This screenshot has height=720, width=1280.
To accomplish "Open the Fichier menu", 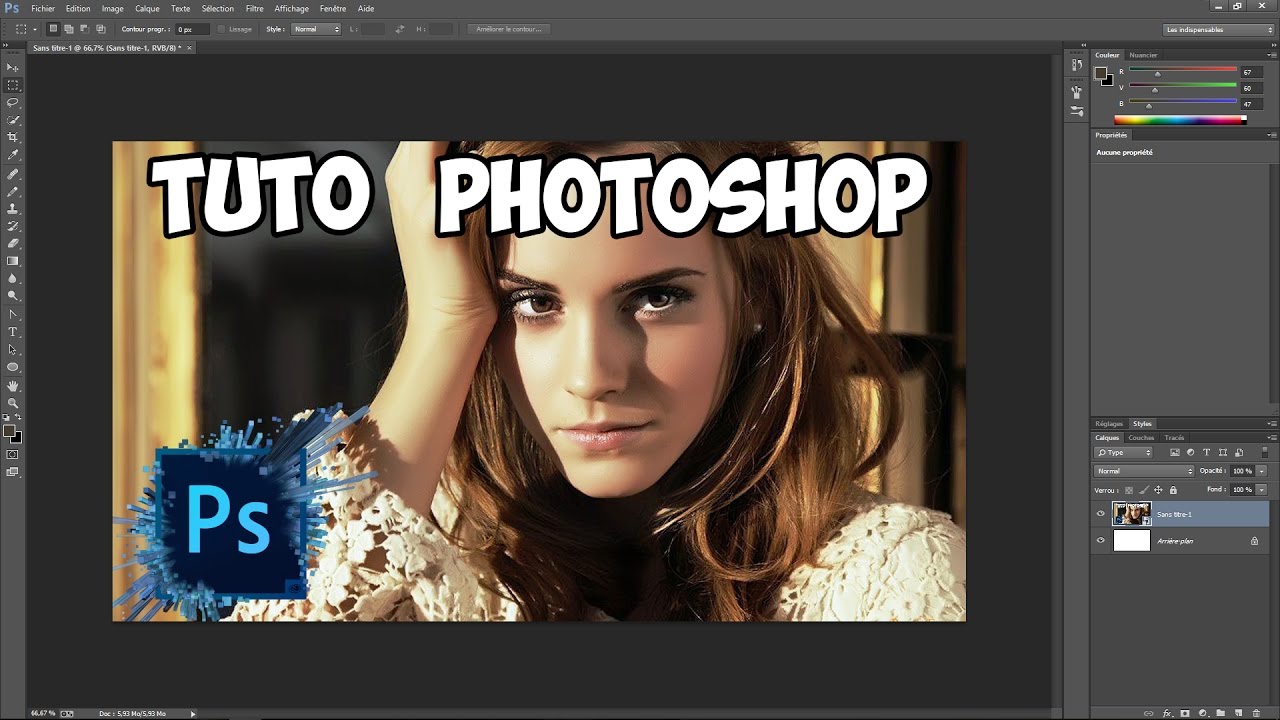I will (x=43, y=8).
